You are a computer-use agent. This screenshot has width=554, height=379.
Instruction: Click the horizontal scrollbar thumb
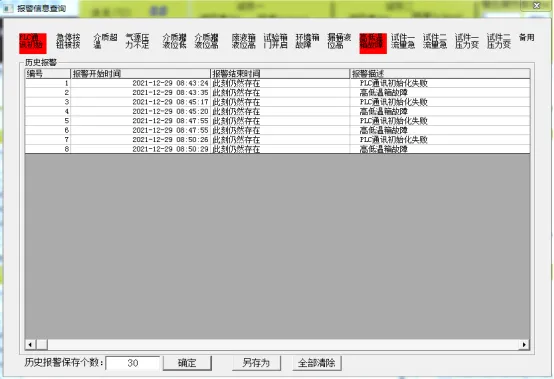click(42, 344)
